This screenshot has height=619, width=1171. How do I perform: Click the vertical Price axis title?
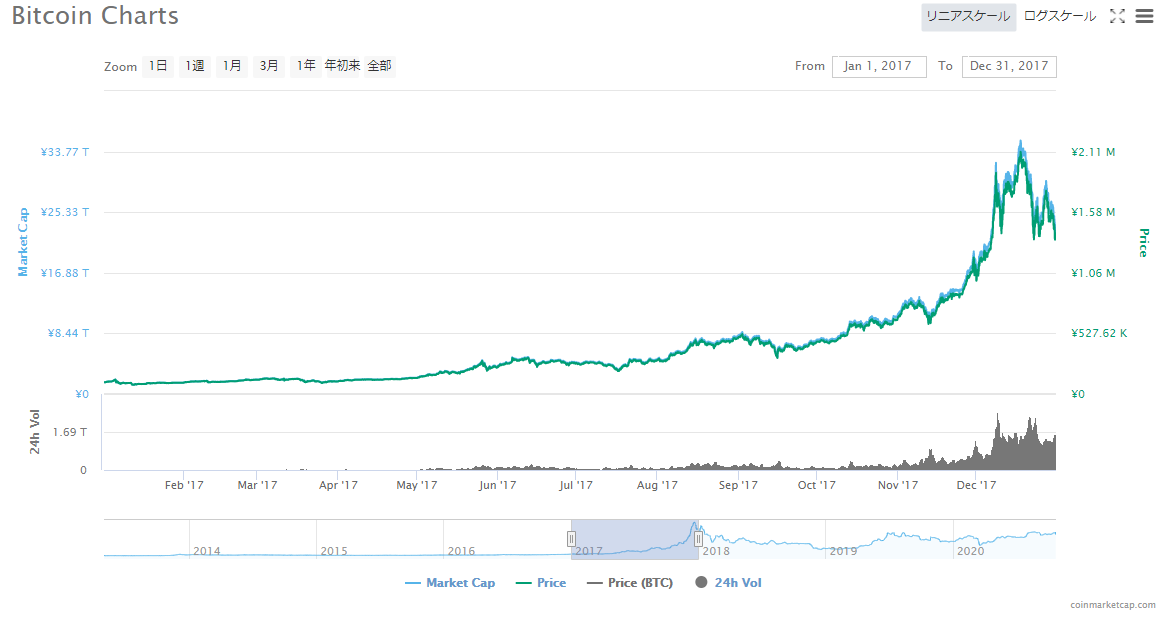(x=1143, y=243)
